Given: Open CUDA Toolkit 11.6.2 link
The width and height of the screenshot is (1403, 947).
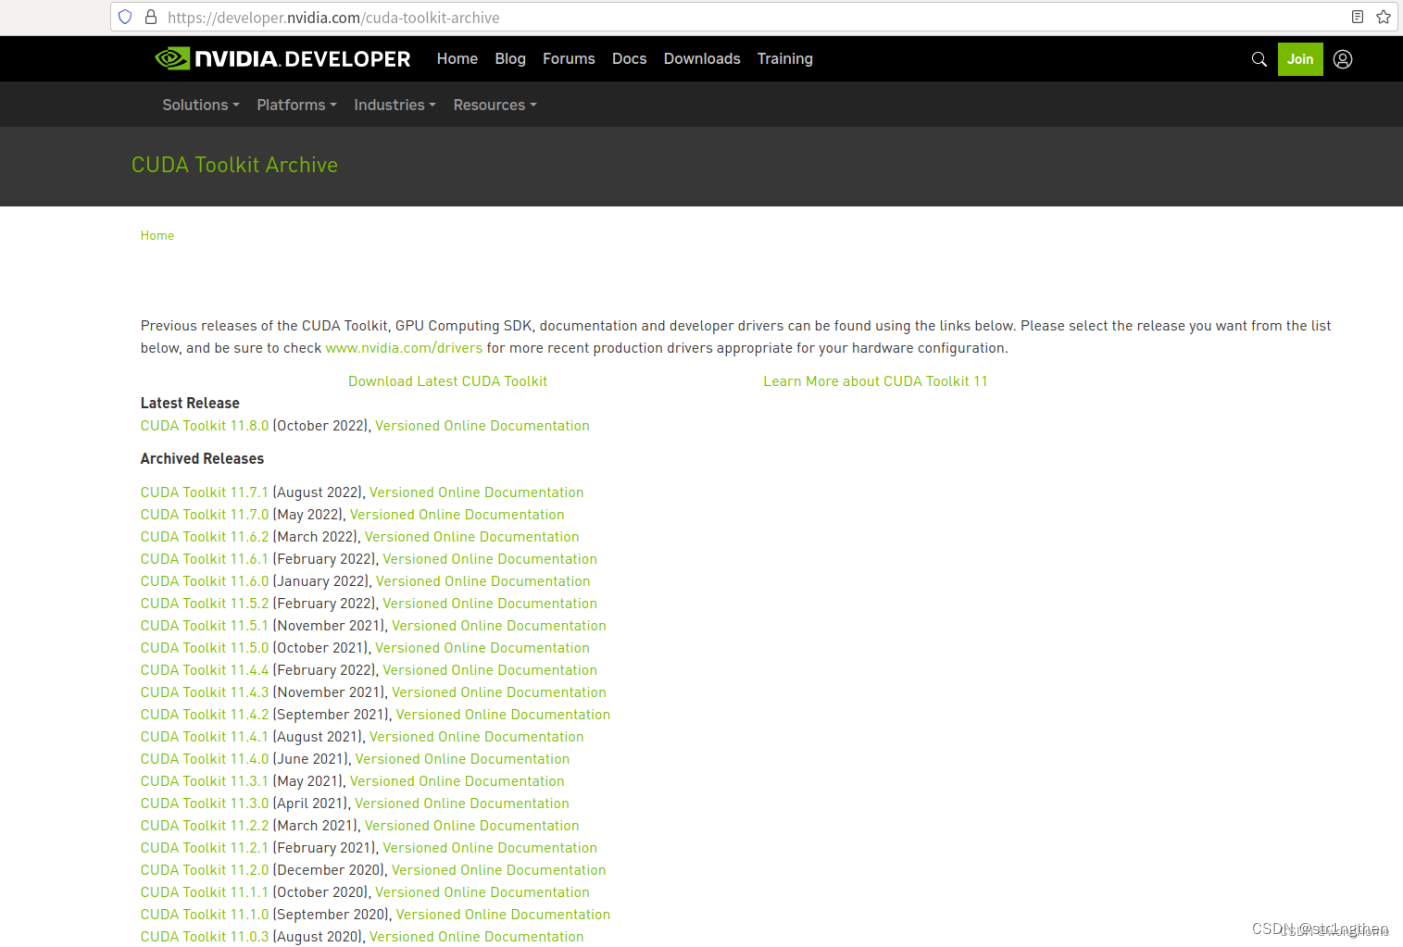Looking at the screenshot, I should click(x=205, y=537).
